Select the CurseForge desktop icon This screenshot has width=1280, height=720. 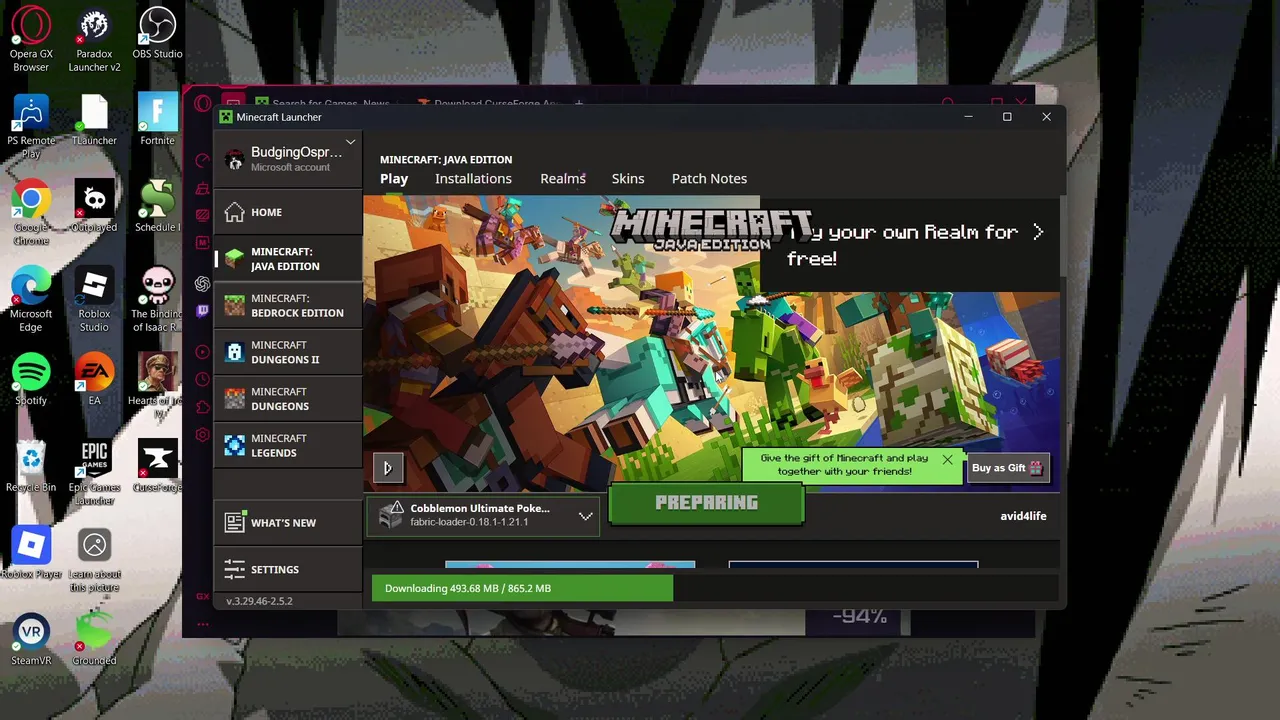[157, 467]
